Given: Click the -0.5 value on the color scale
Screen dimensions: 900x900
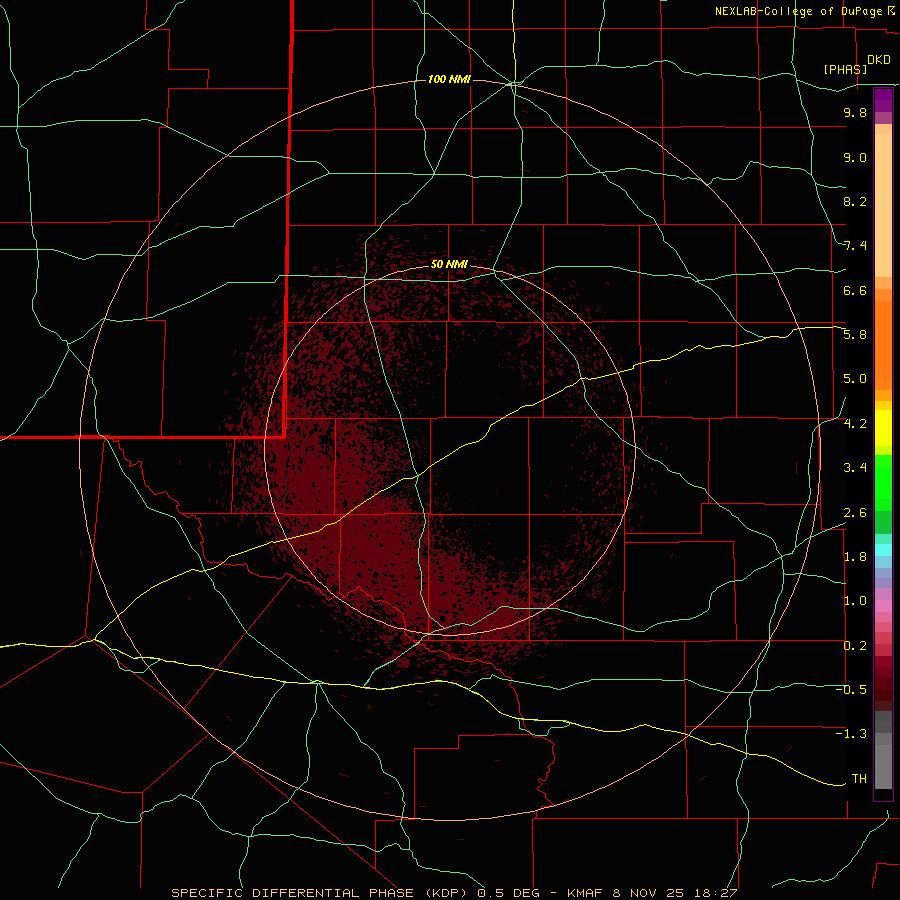Looking at the screenshot, I should (851, 690).
